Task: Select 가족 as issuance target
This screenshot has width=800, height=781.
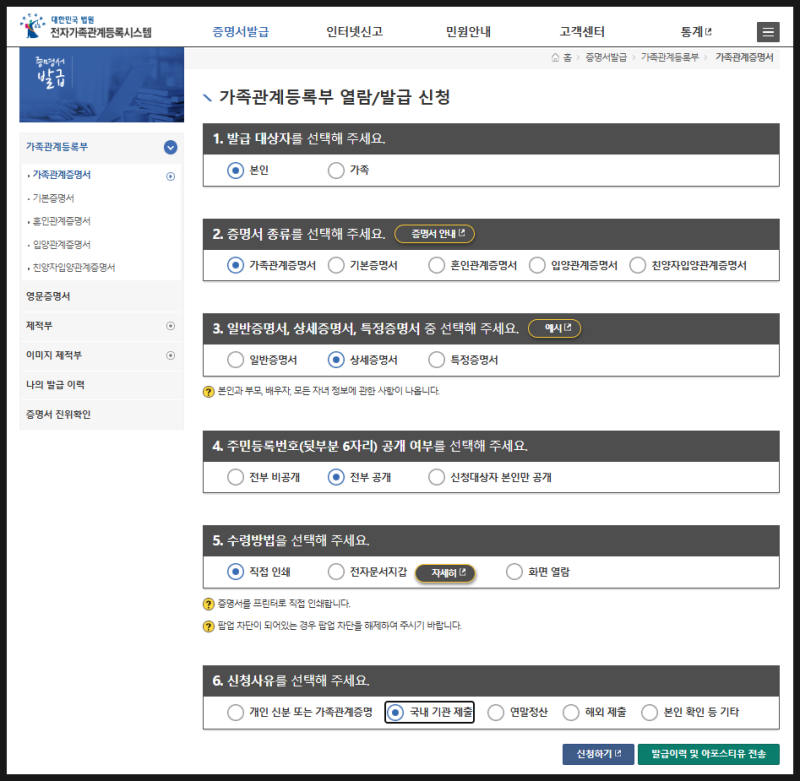Action: 336,170
